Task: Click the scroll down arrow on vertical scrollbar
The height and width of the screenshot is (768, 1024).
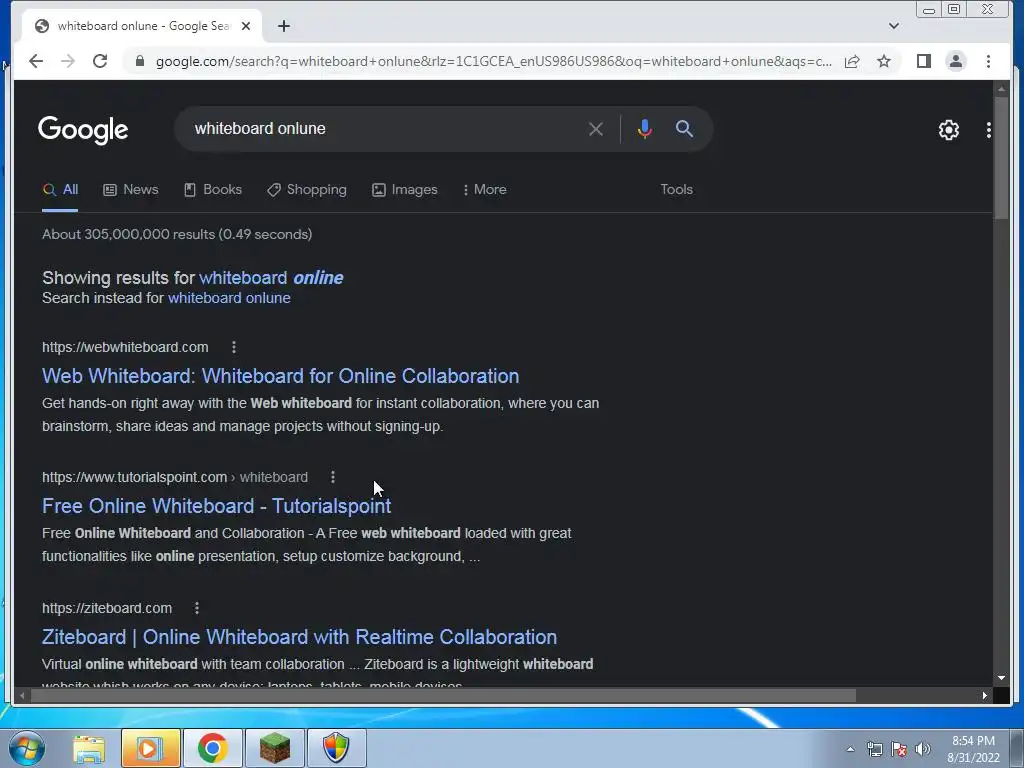Action: (x=1001, y=678)
